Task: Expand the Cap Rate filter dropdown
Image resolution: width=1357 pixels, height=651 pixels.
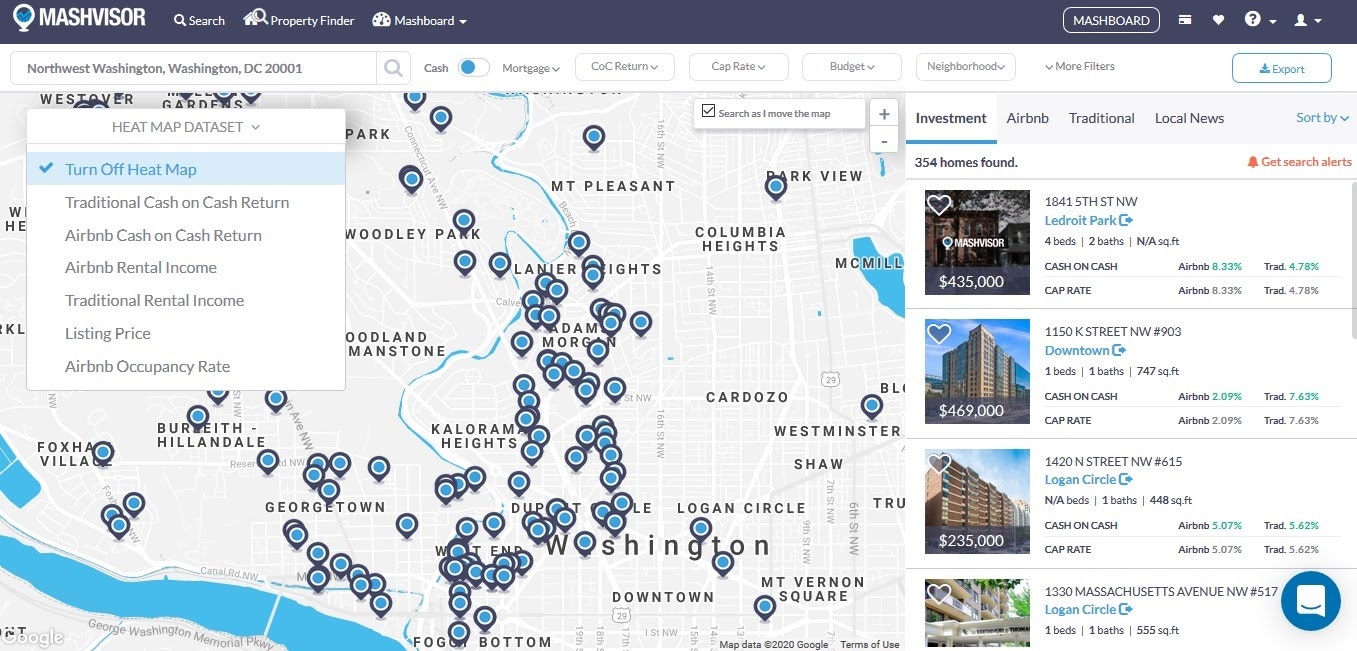Action: click(738, 67)
